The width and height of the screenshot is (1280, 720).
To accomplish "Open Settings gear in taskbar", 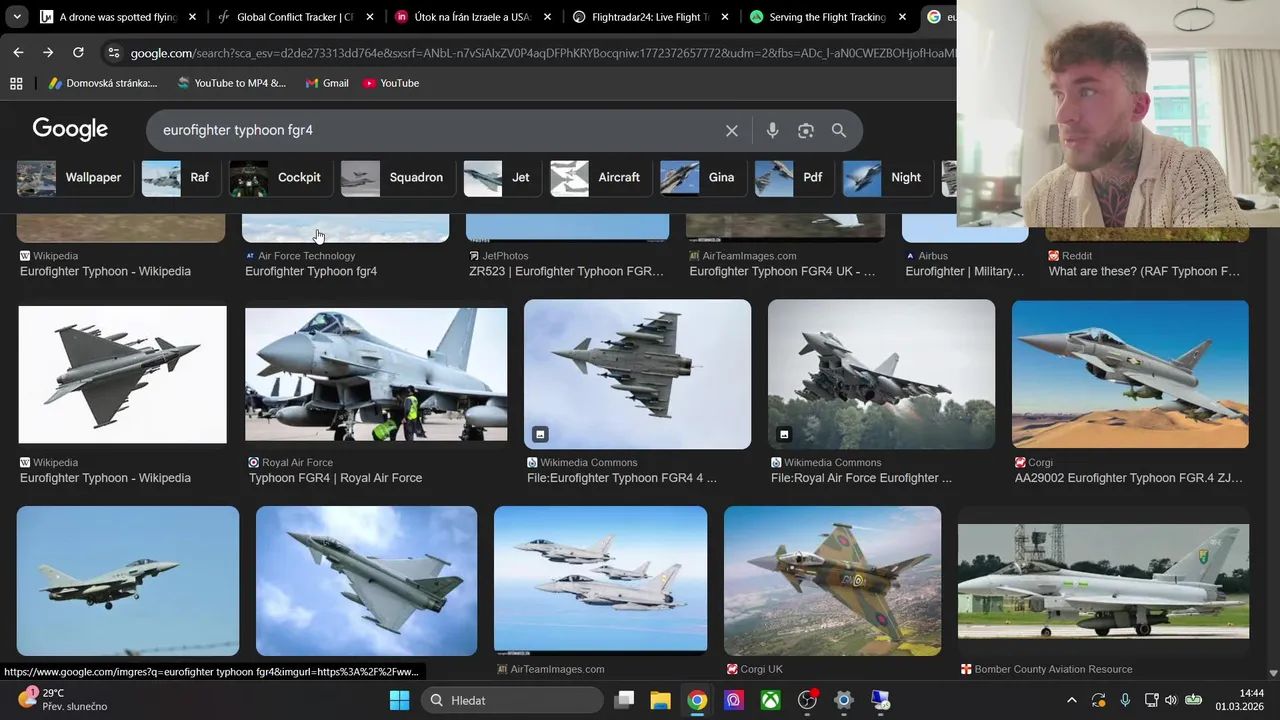I will point(844,700).
